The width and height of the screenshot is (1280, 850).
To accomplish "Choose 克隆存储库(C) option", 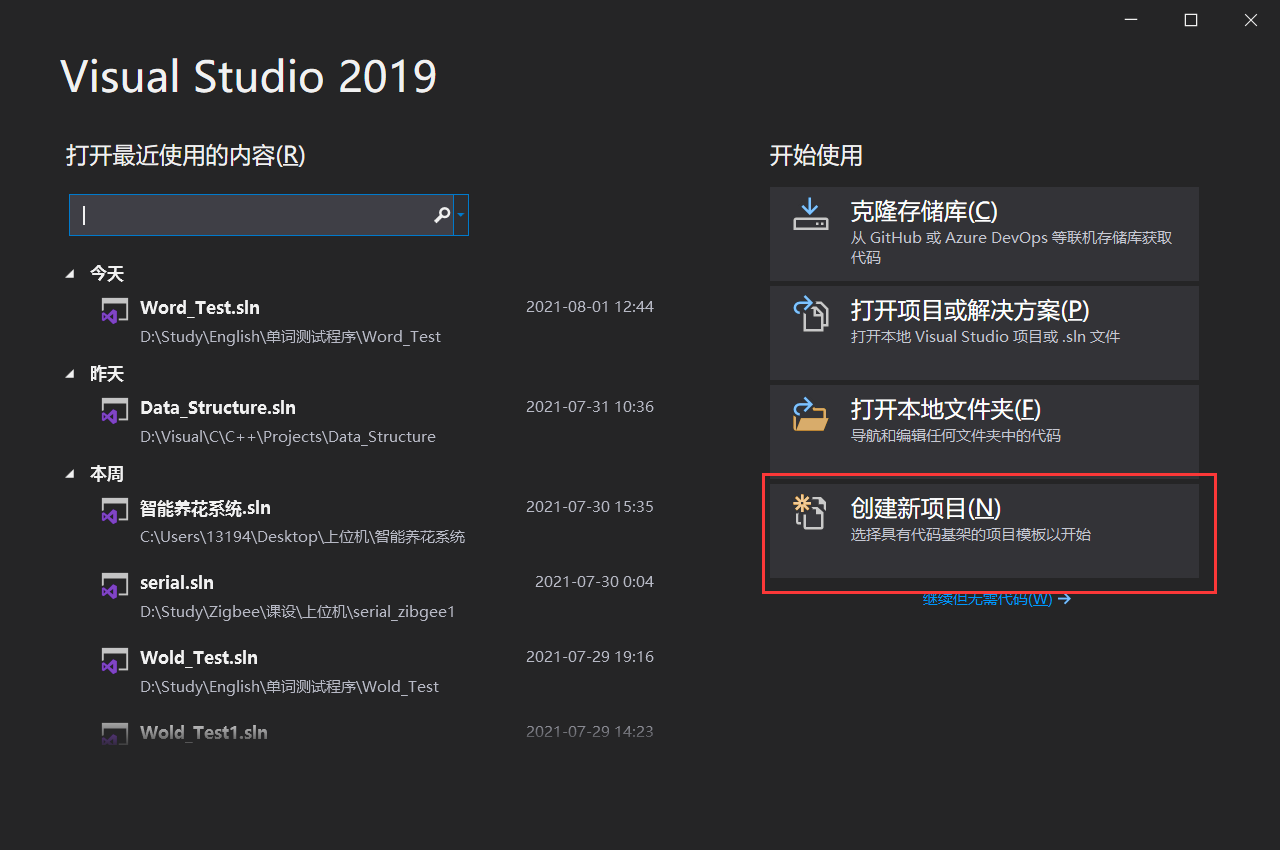I will [x=984, y=234].
